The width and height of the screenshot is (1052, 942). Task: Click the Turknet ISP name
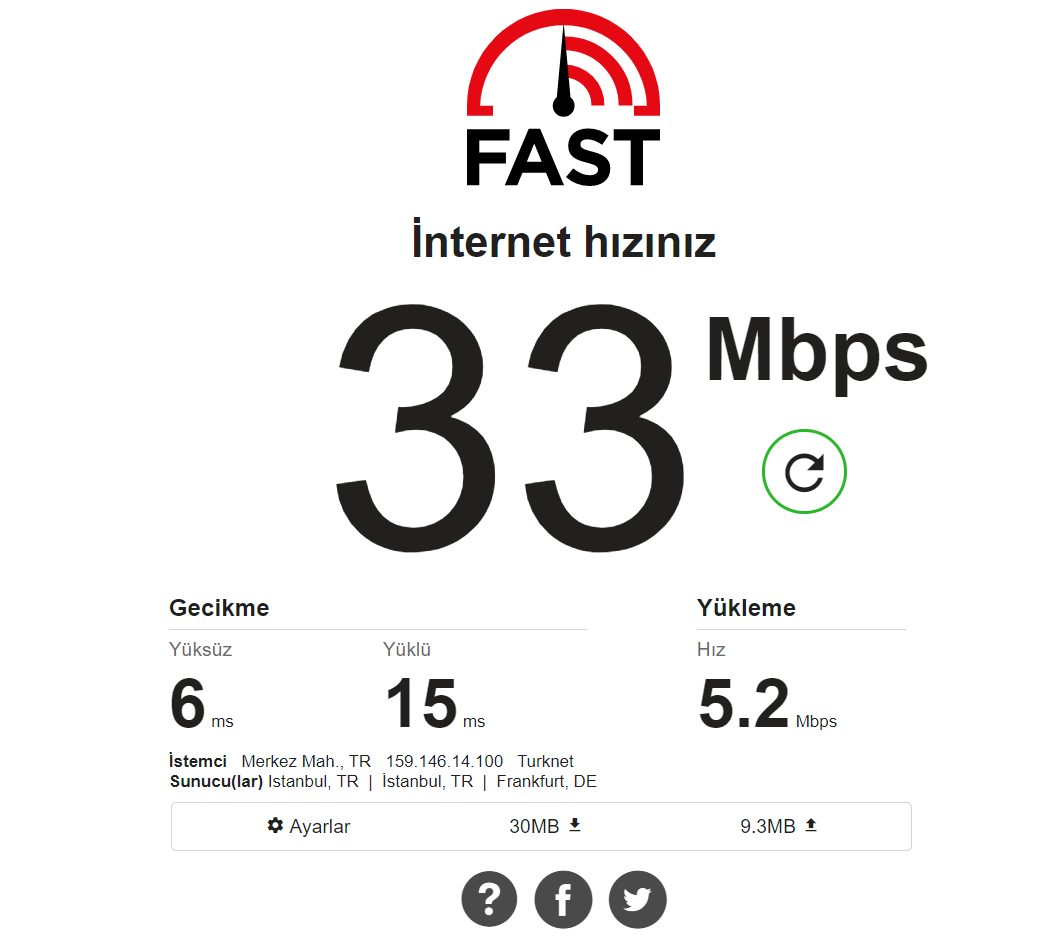click(x=545, y=761)
